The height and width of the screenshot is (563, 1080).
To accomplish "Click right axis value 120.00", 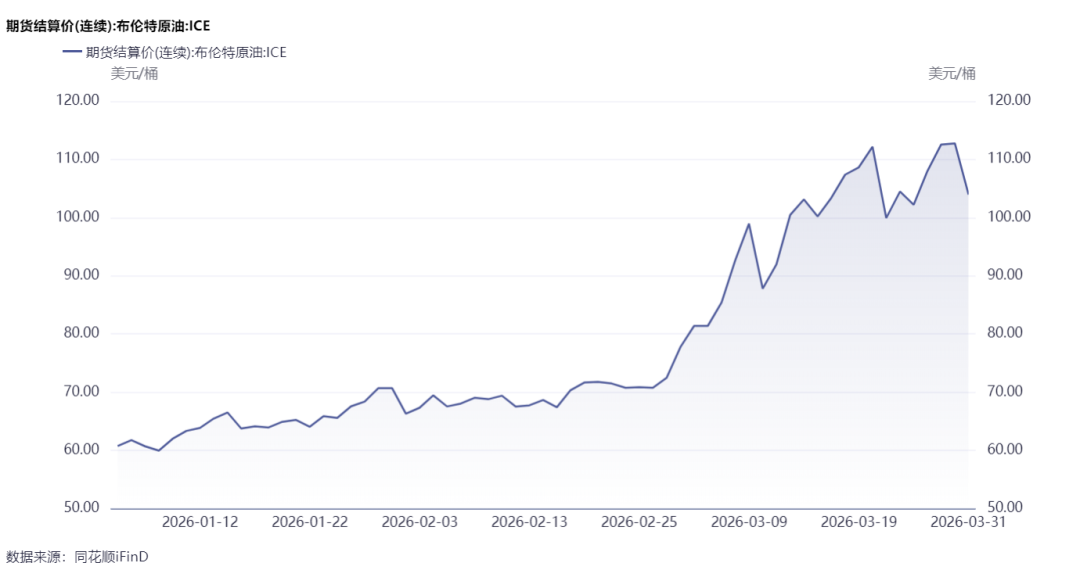I will (1009, 100).
